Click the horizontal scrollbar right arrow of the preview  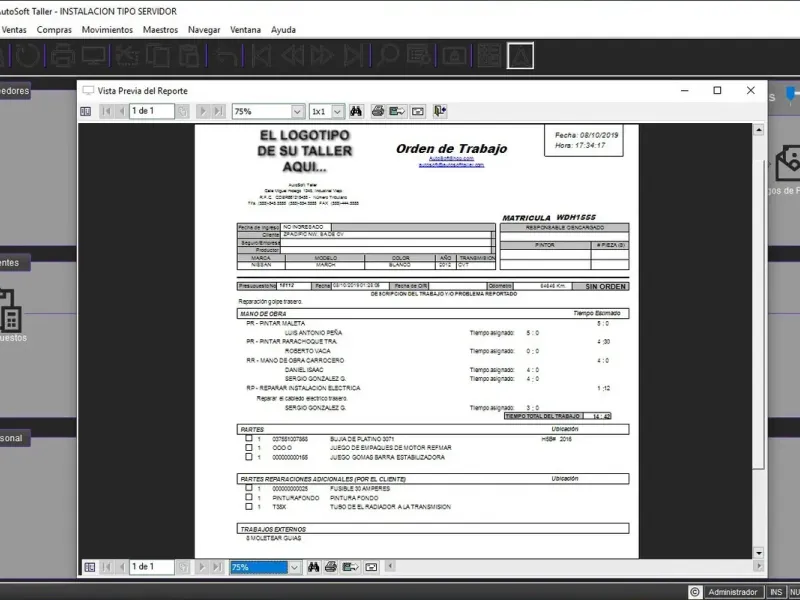pyautogui.click(x=759, y=566)
